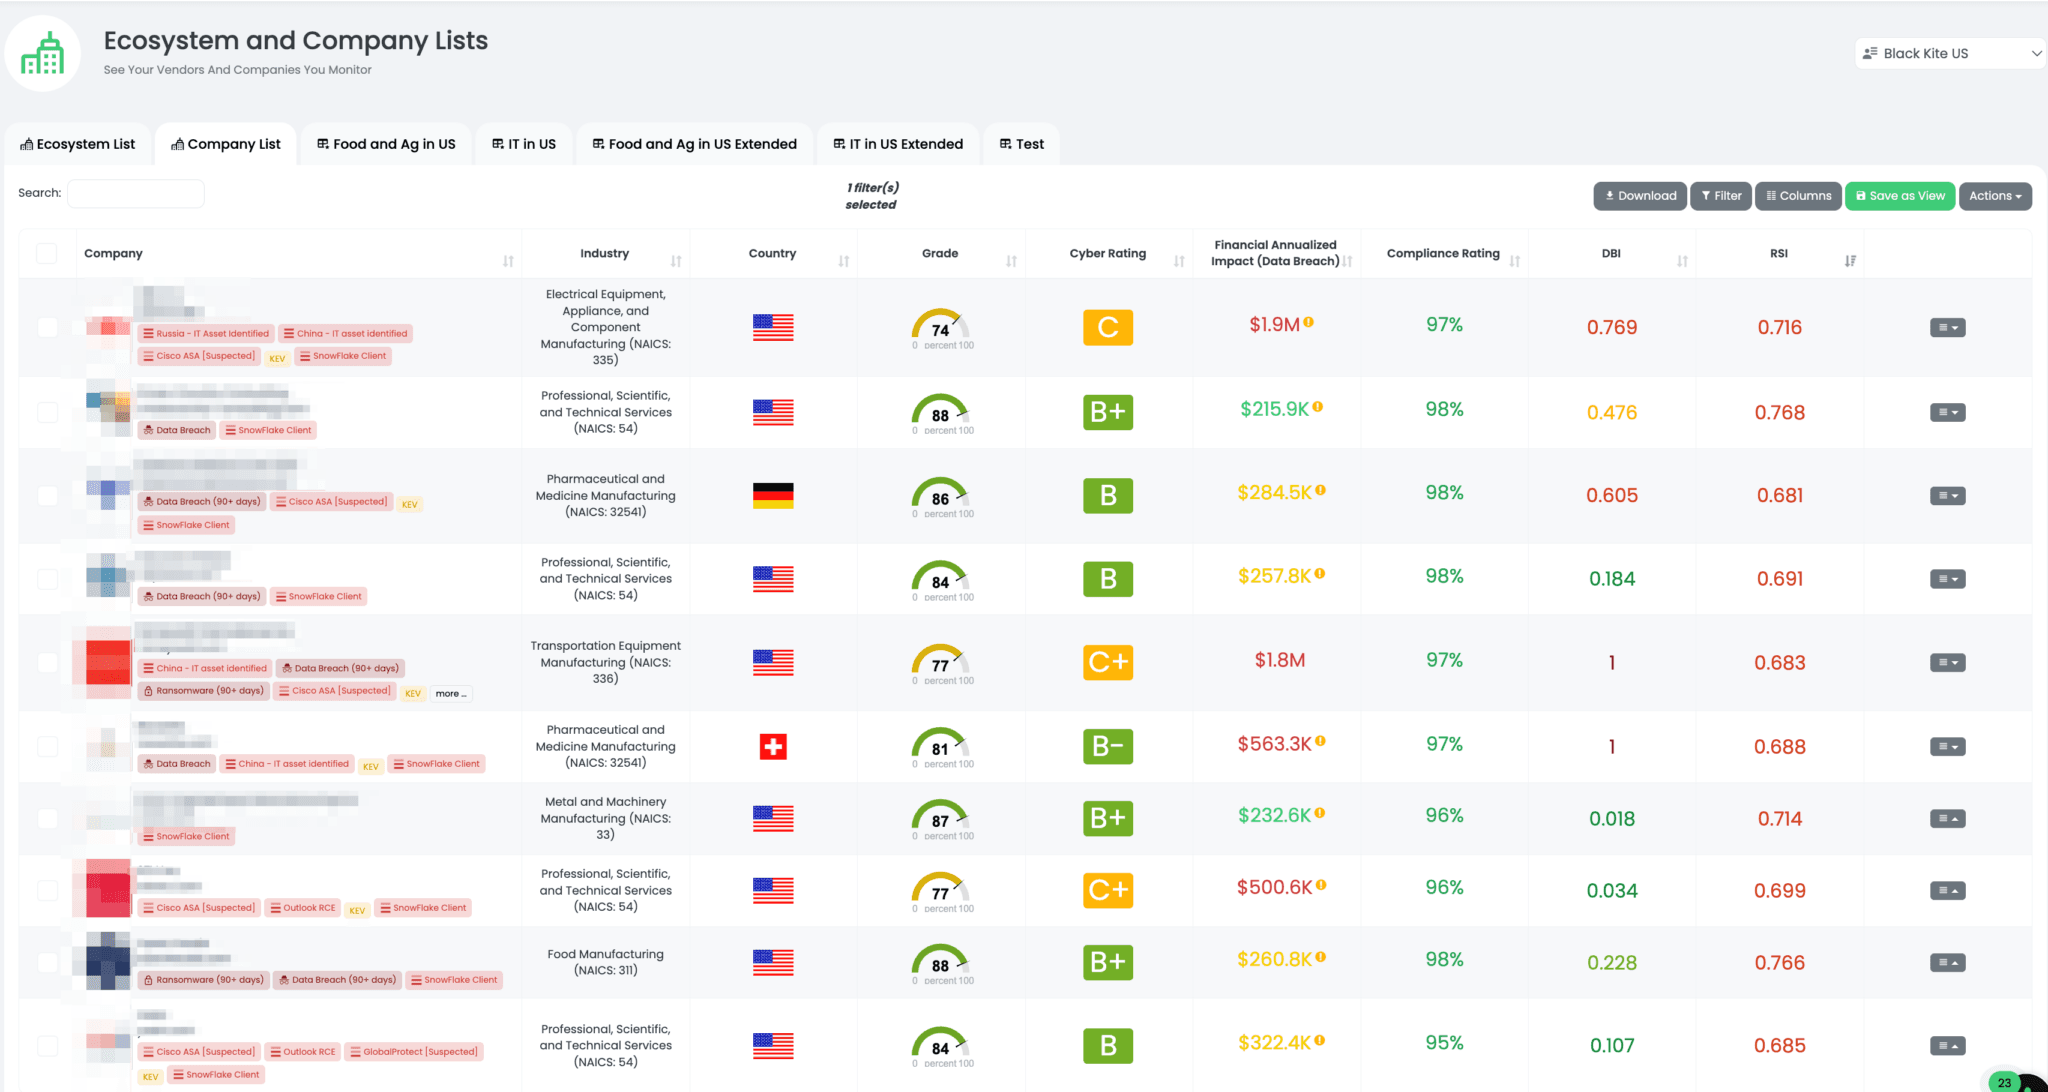Open row menu for first company
2048x1092 pixels.
coord(1947,328)
